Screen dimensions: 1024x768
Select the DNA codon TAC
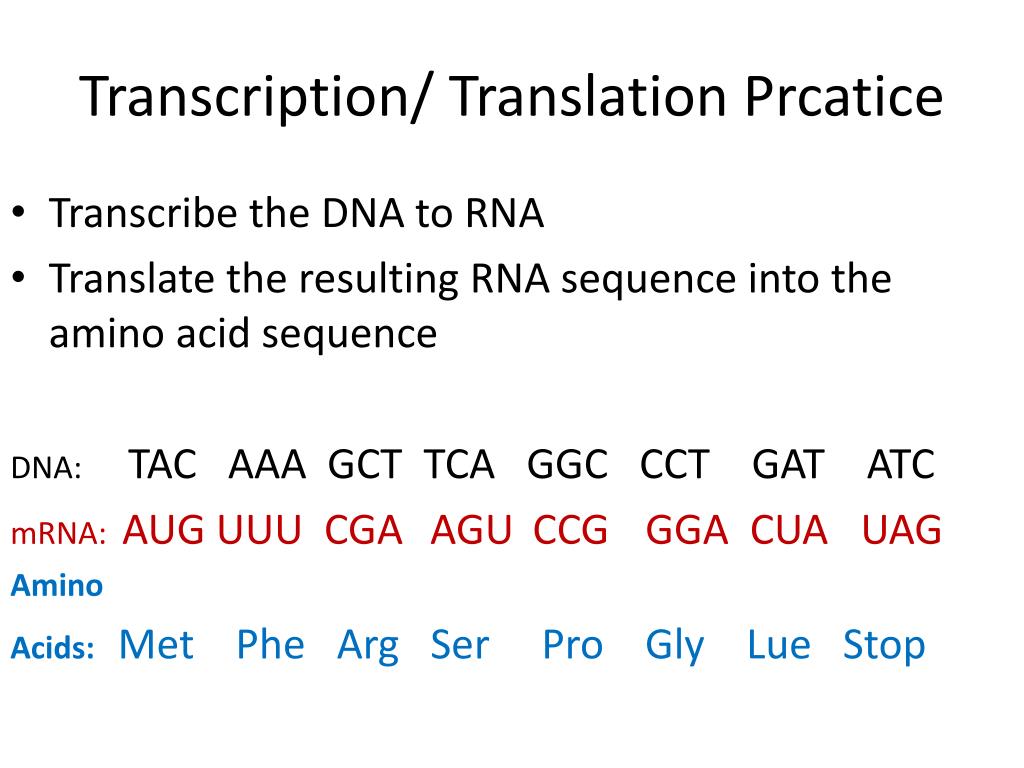click(x=162, y=464)
